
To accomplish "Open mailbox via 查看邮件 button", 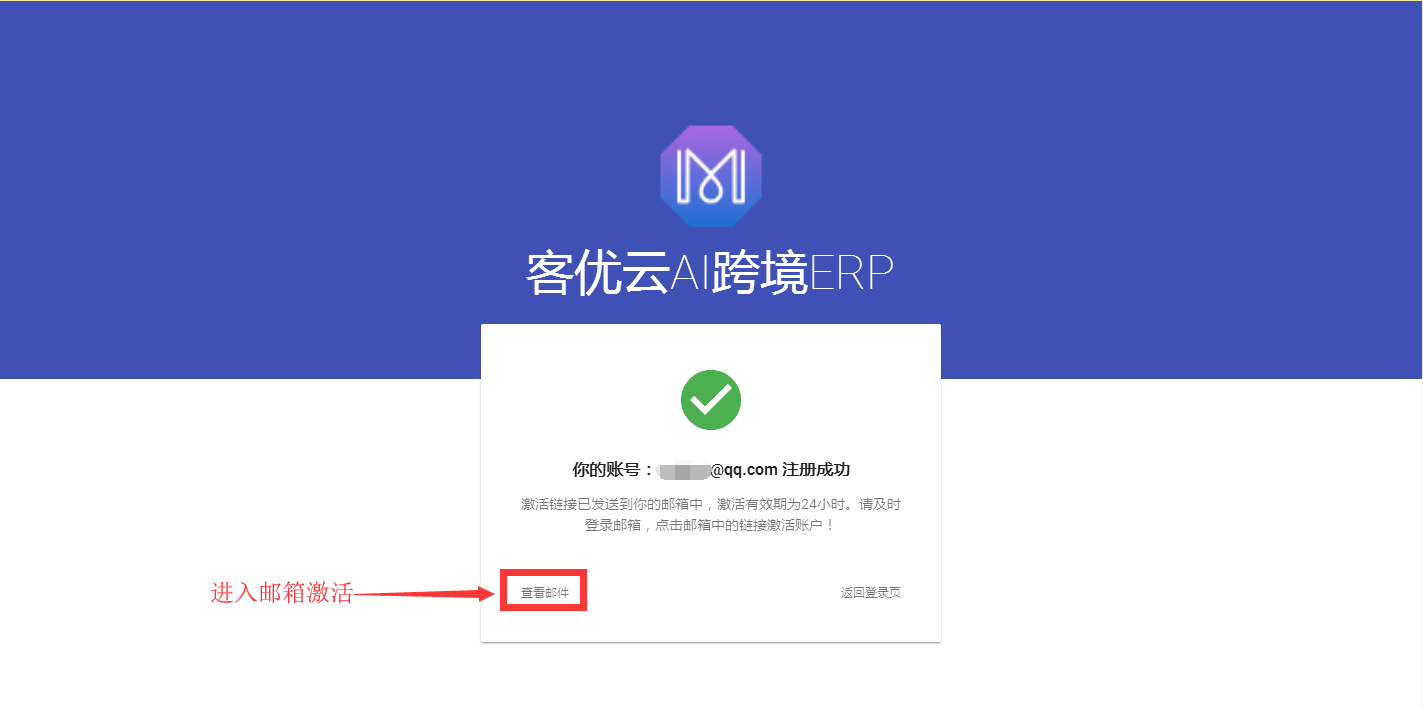I will coord(544,593).
